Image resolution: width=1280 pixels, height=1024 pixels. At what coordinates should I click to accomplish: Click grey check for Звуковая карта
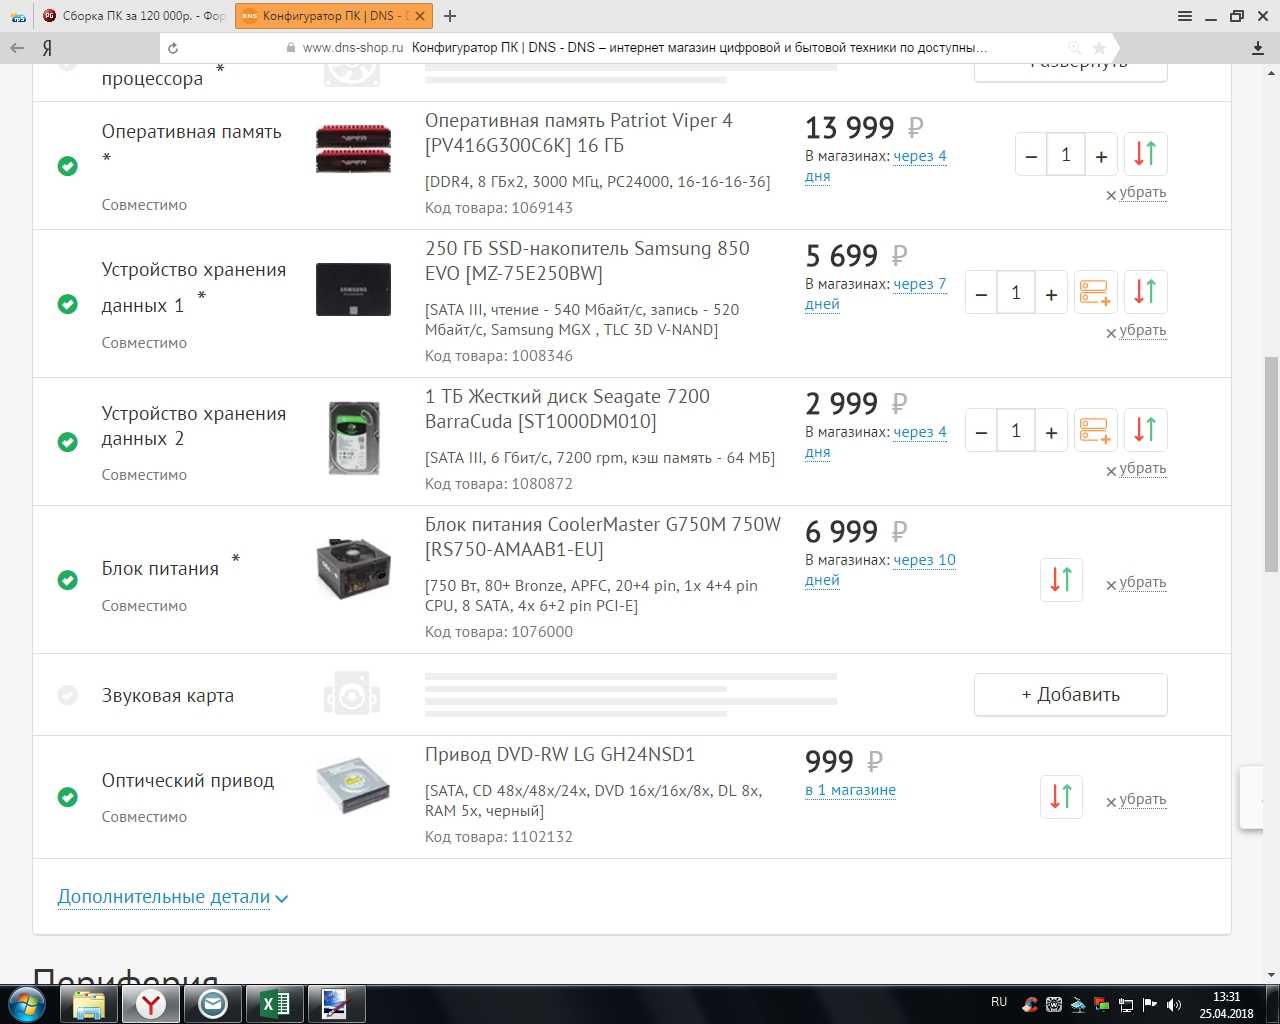(68, 695)
